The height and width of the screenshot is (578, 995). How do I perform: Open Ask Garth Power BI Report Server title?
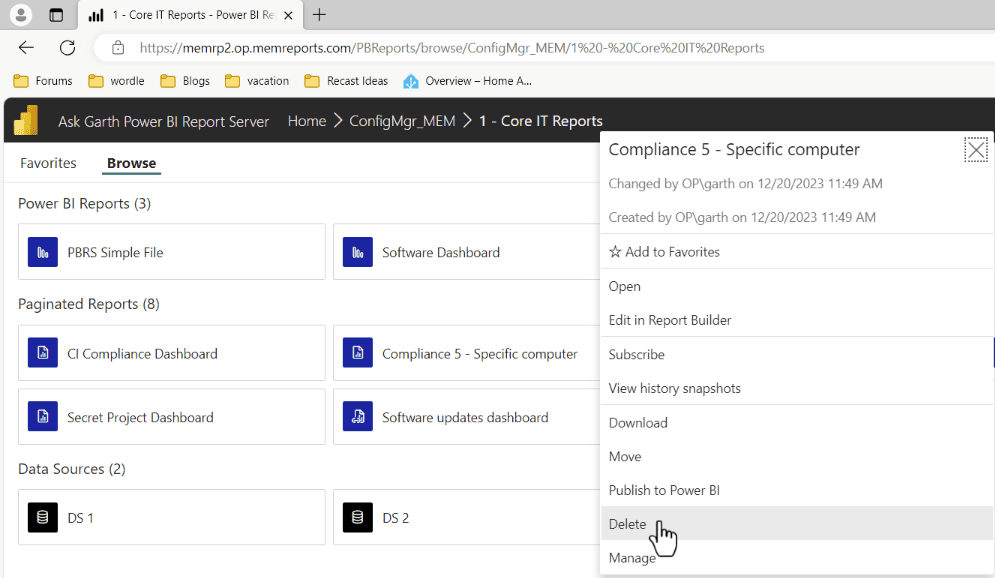tap(164, 121)
